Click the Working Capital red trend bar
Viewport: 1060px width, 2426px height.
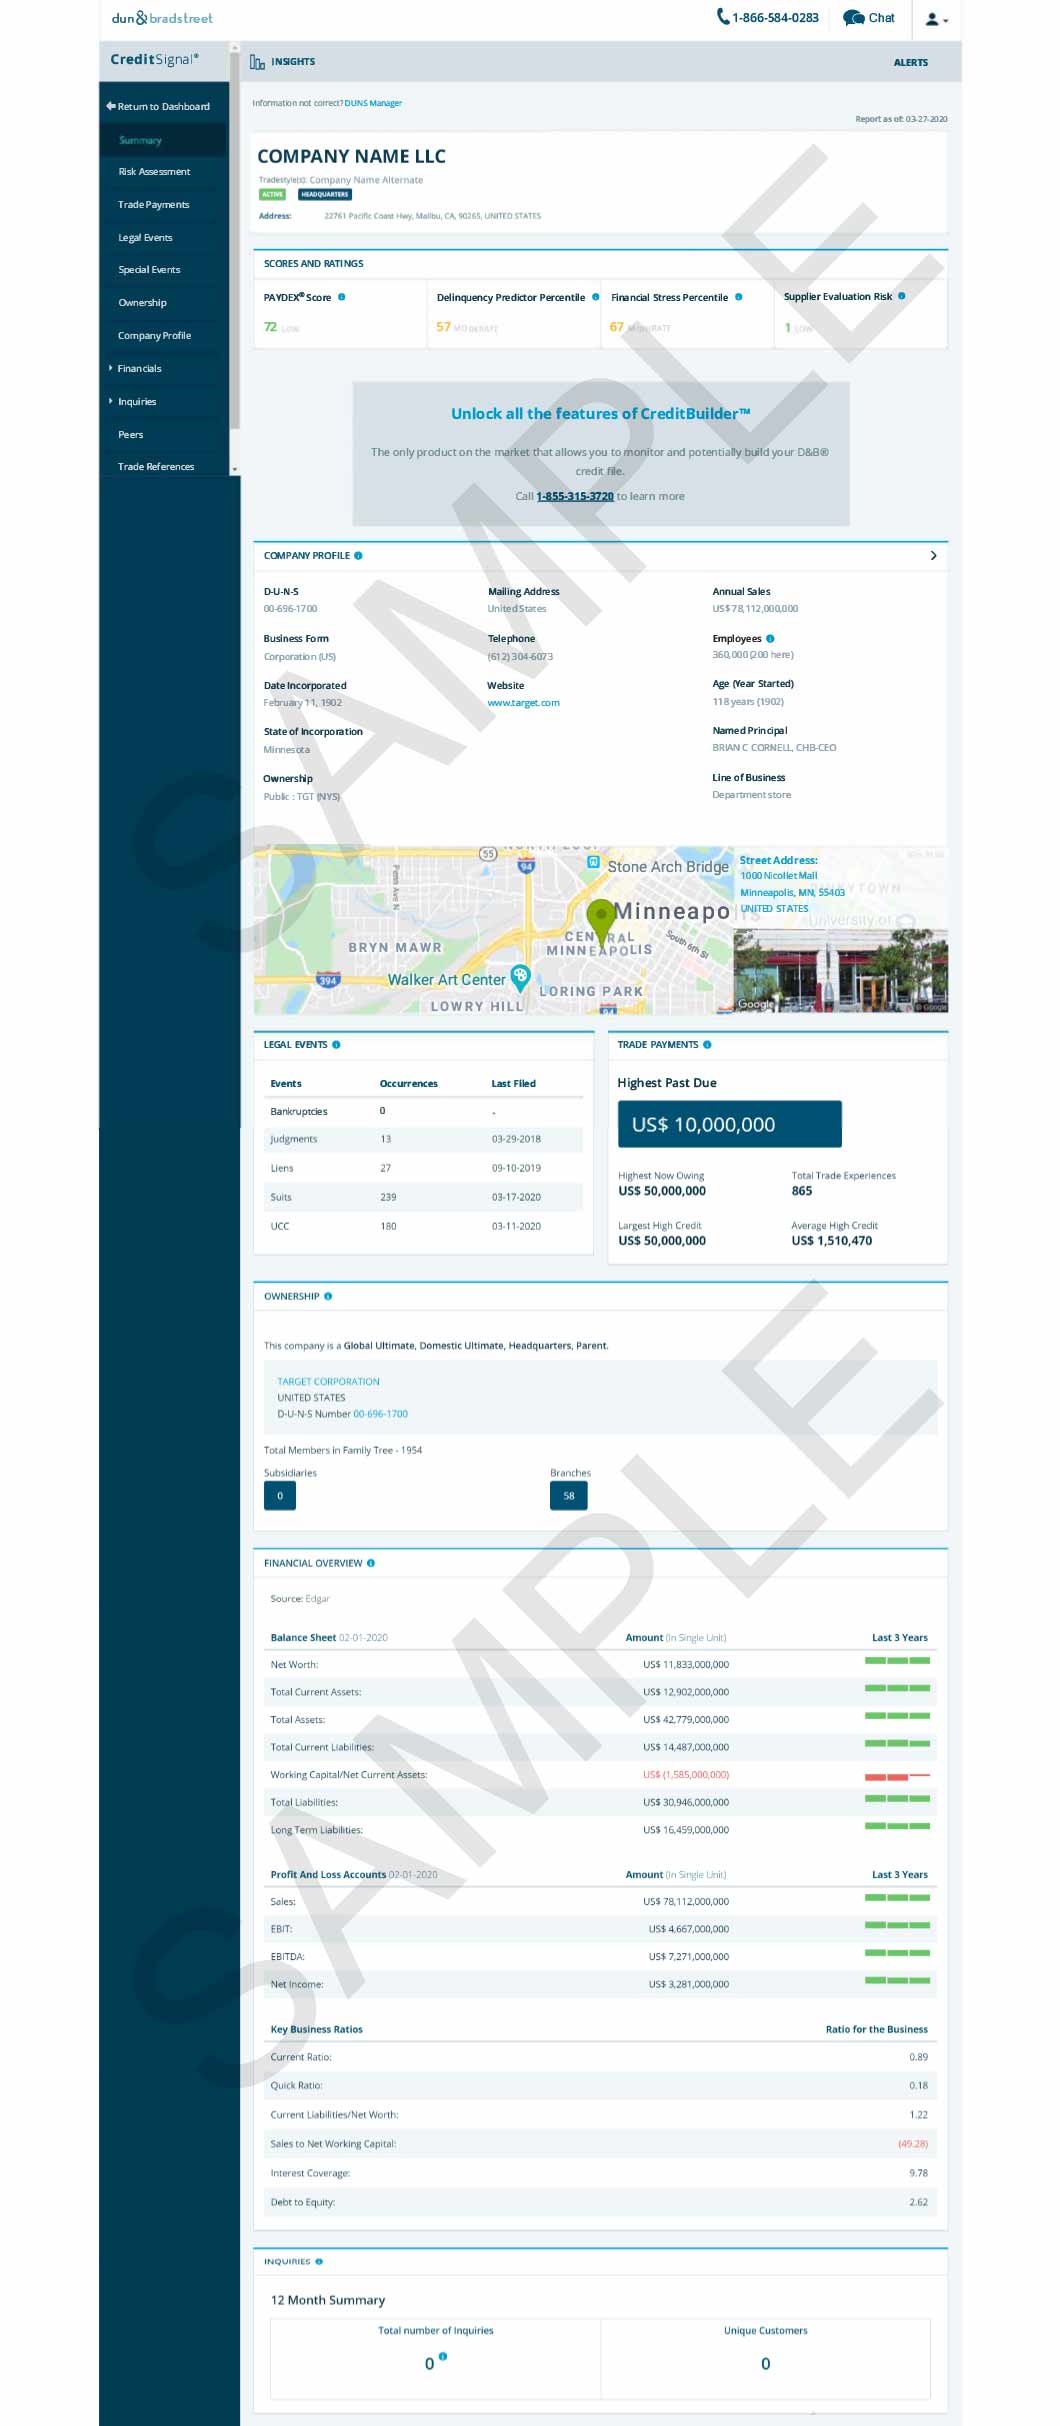pos(897,1776)
